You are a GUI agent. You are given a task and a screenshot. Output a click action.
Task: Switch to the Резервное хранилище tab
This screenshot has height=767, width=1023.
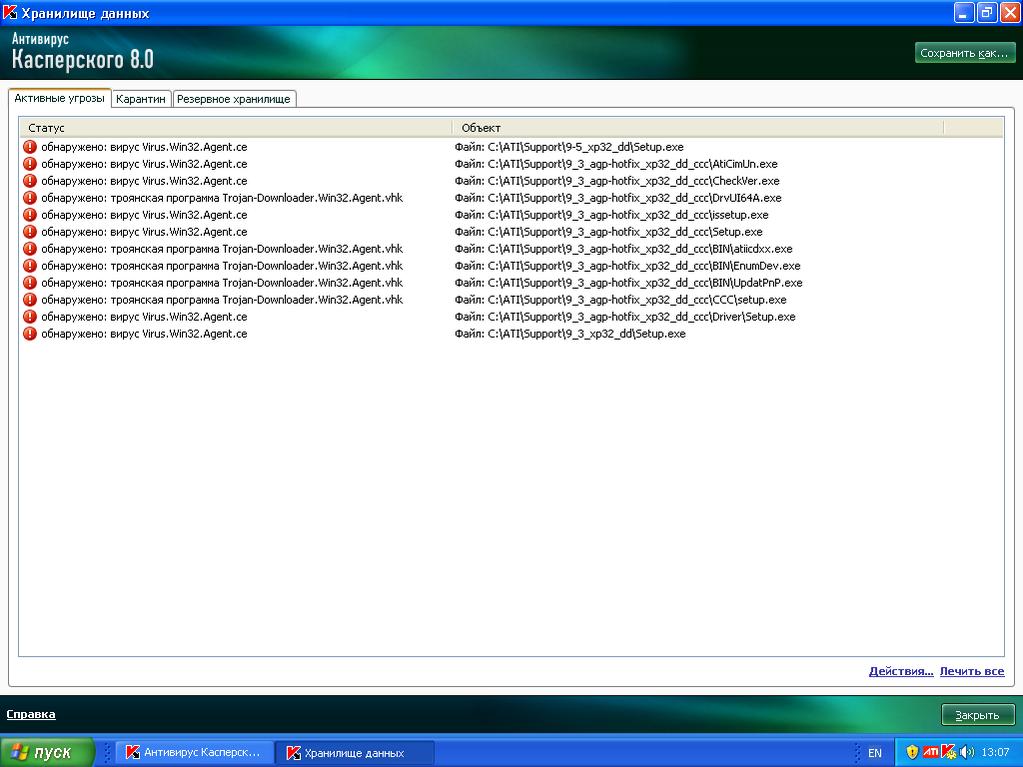(x=234, y=99)
